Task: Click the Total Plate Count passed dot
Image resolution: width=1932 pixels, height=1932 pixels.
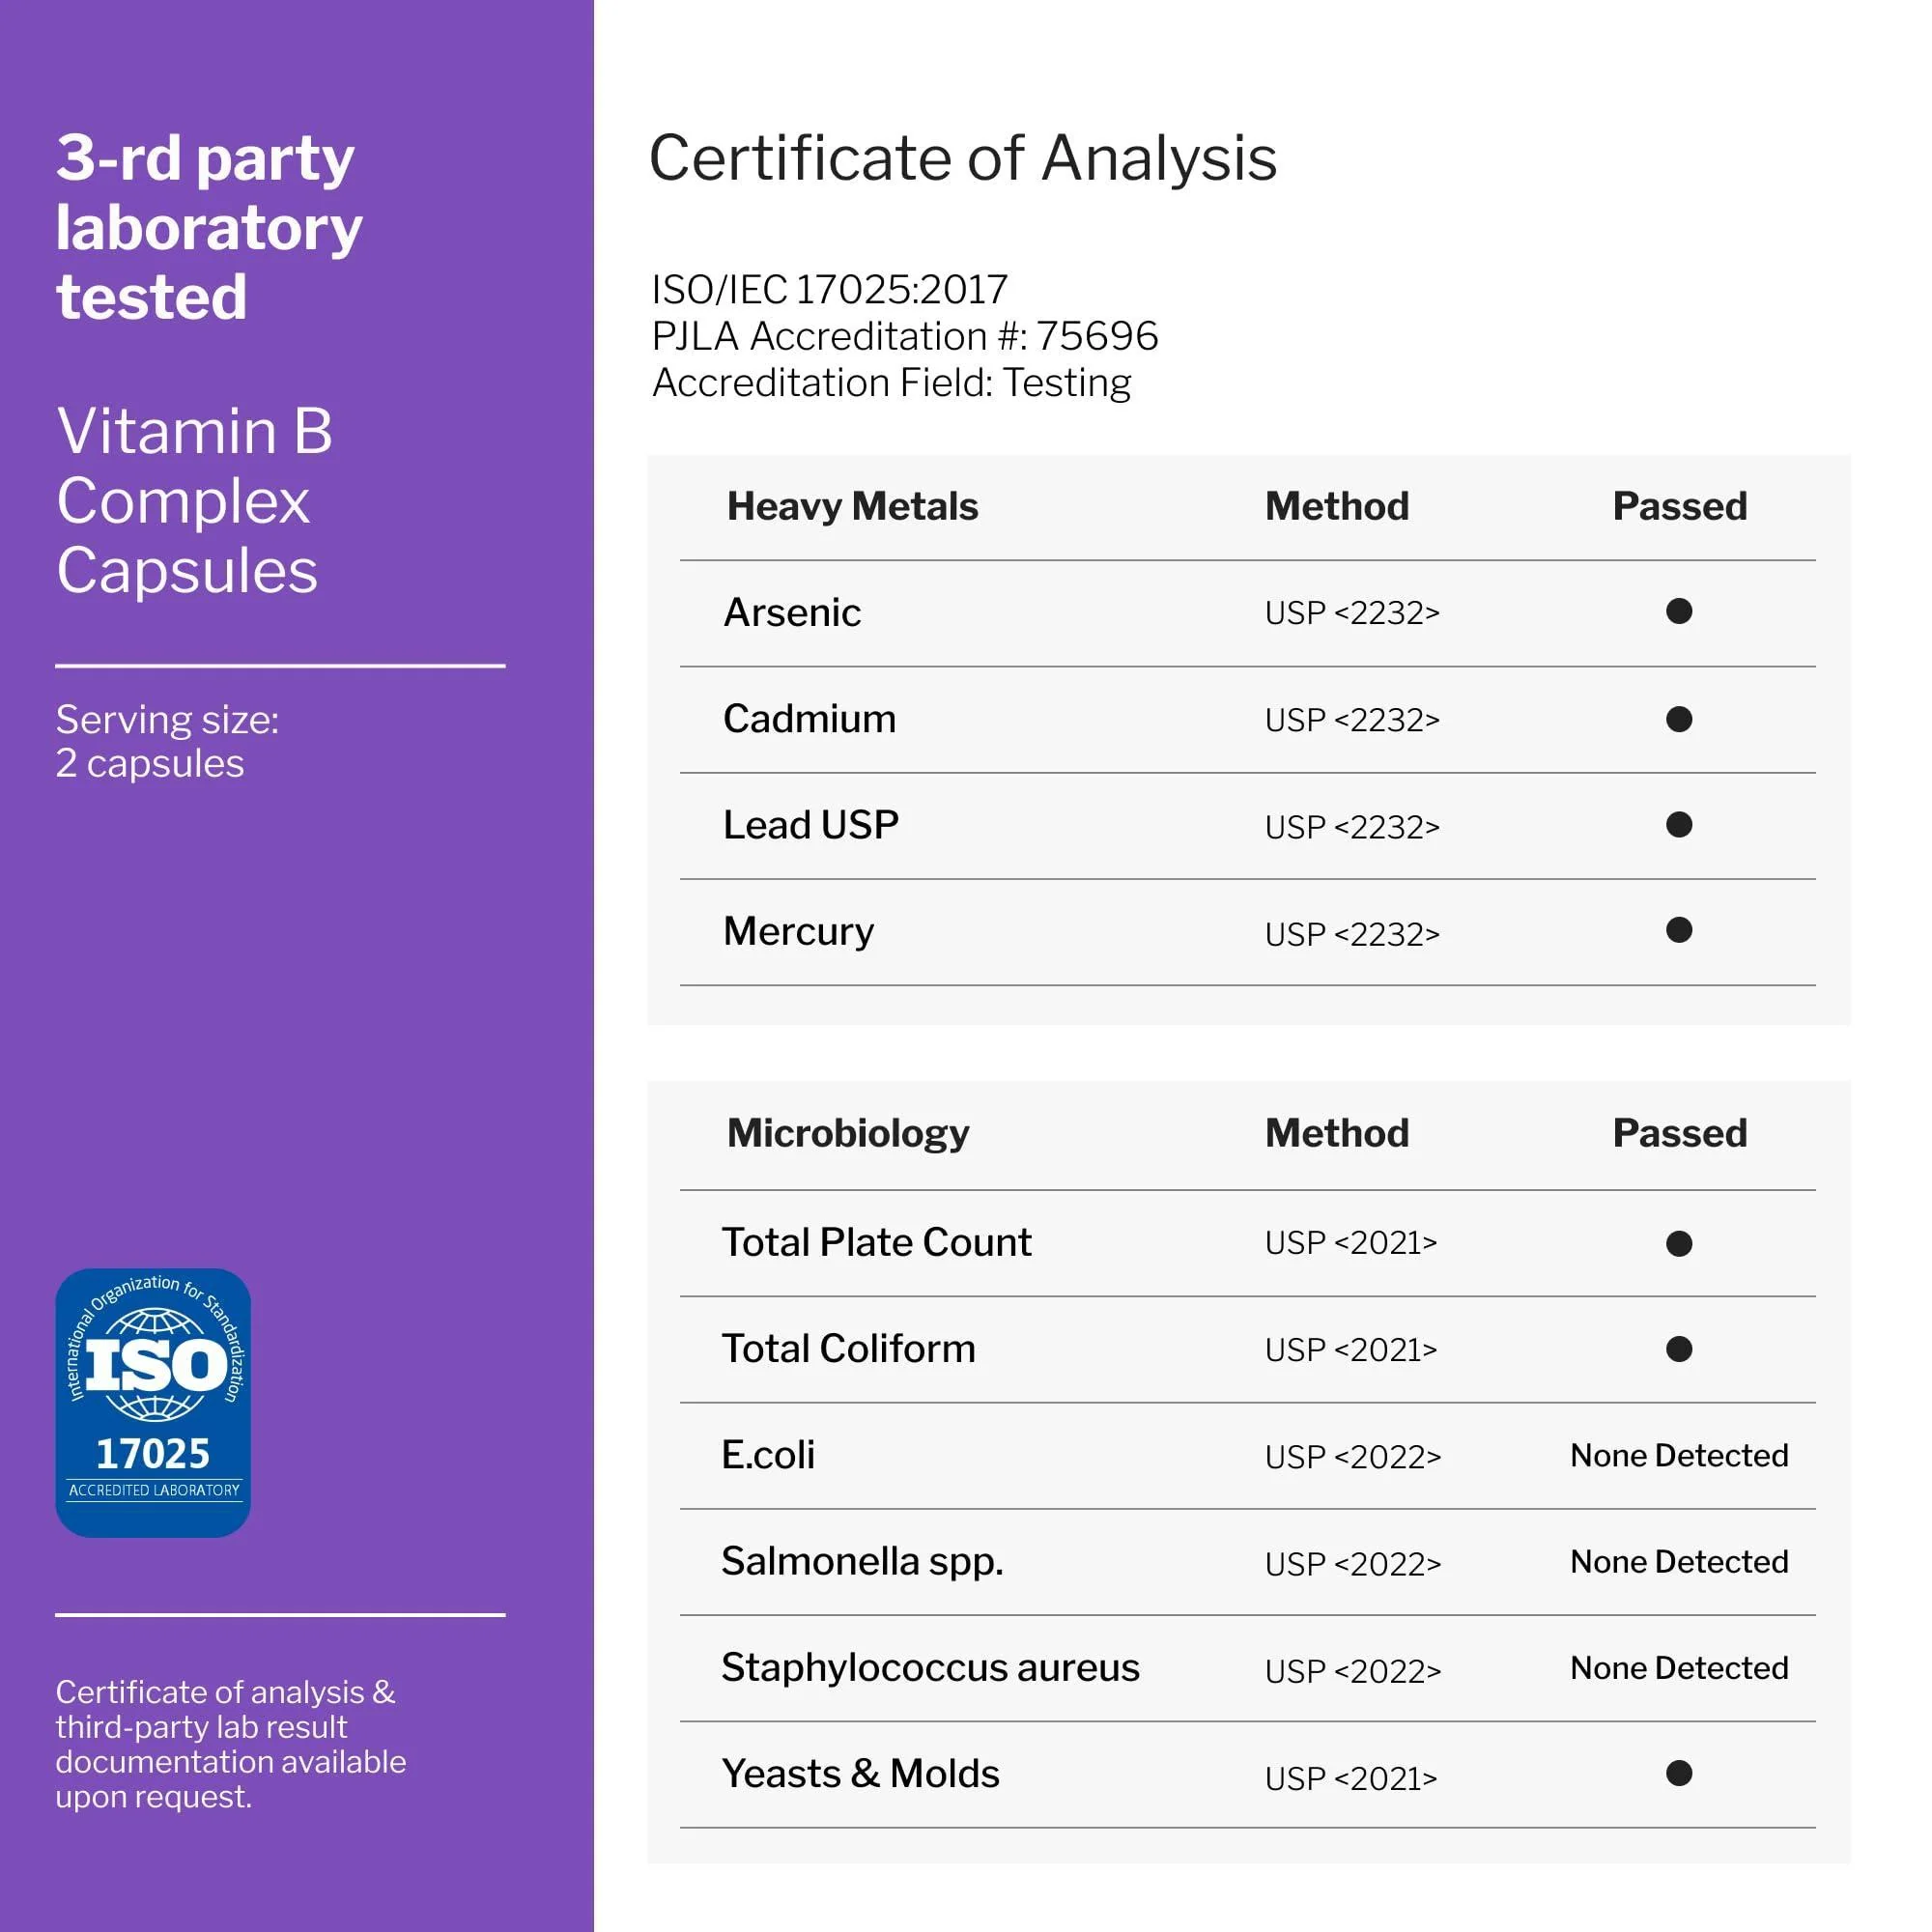Action: (x=1679, y=1243)
